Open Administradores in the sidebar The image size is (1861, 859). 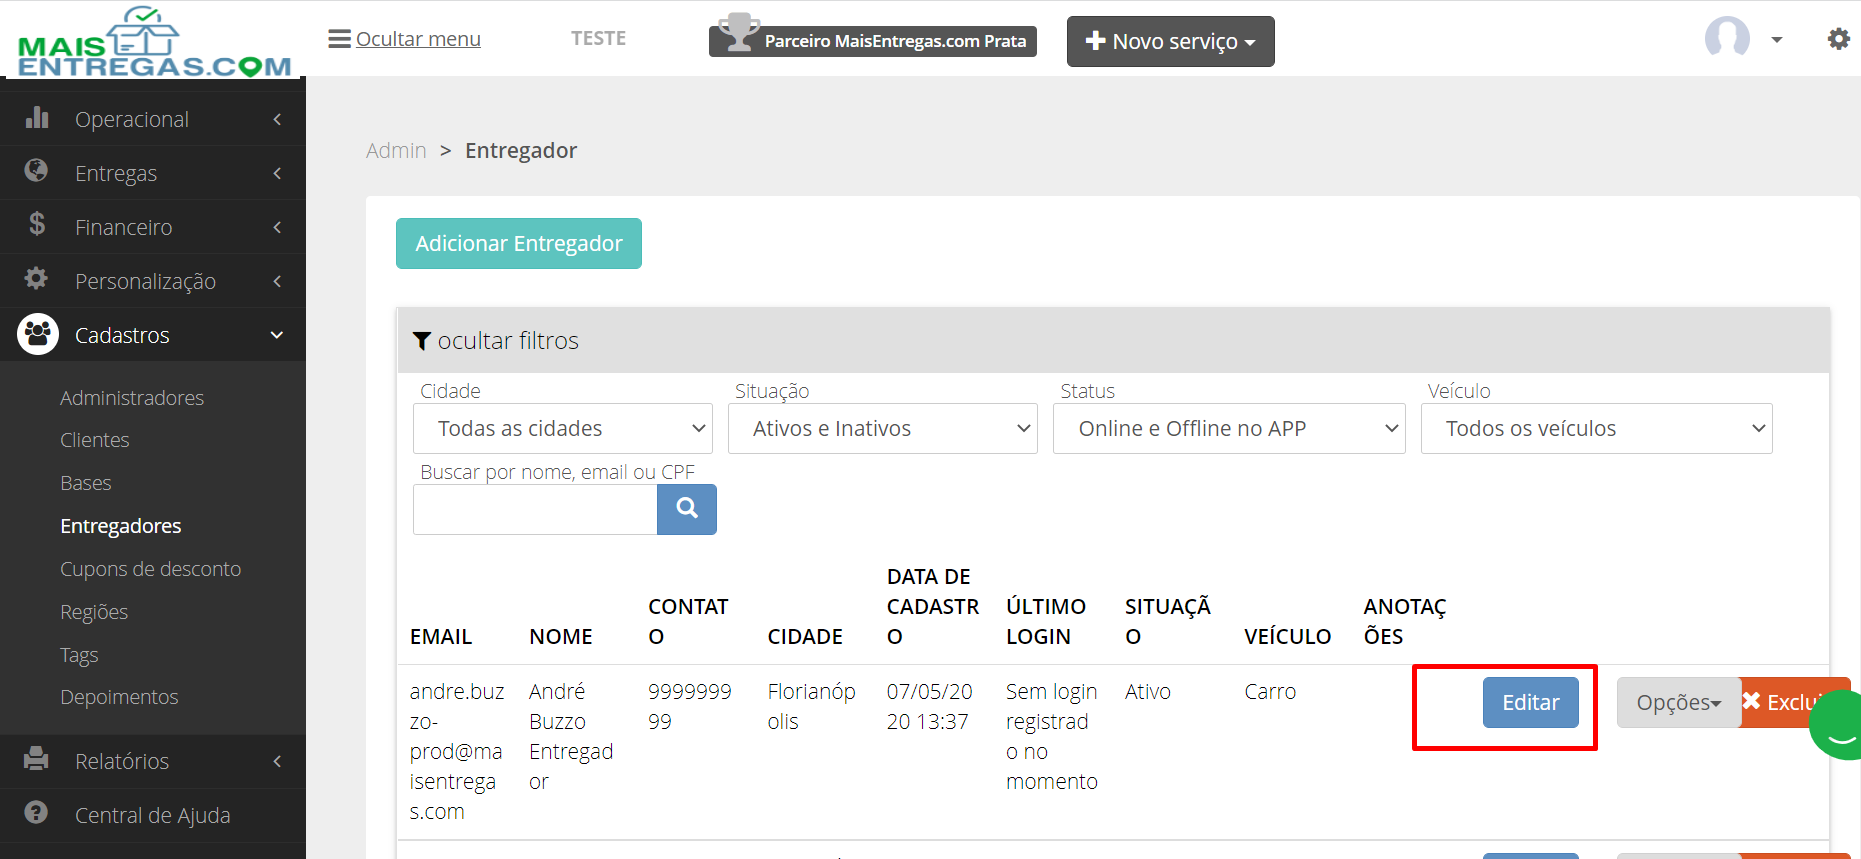(x=132, y=398)
